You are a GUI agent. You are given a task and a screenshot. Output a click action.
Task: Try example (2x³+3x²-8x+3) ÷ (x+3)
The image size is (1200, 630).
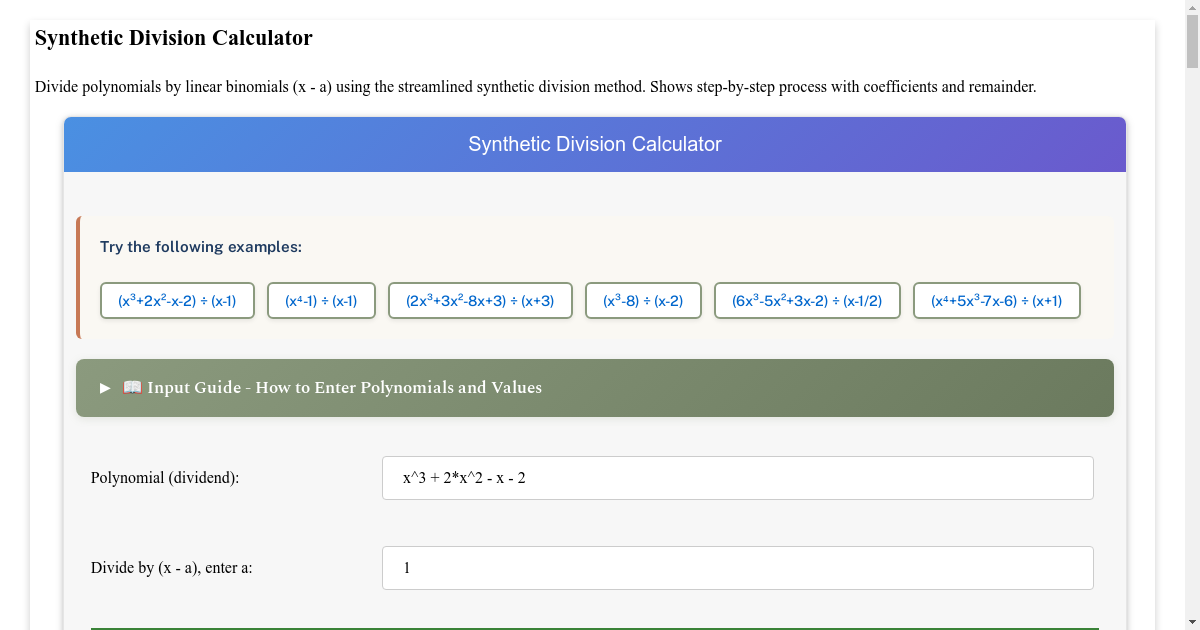(x=480, y=300)
